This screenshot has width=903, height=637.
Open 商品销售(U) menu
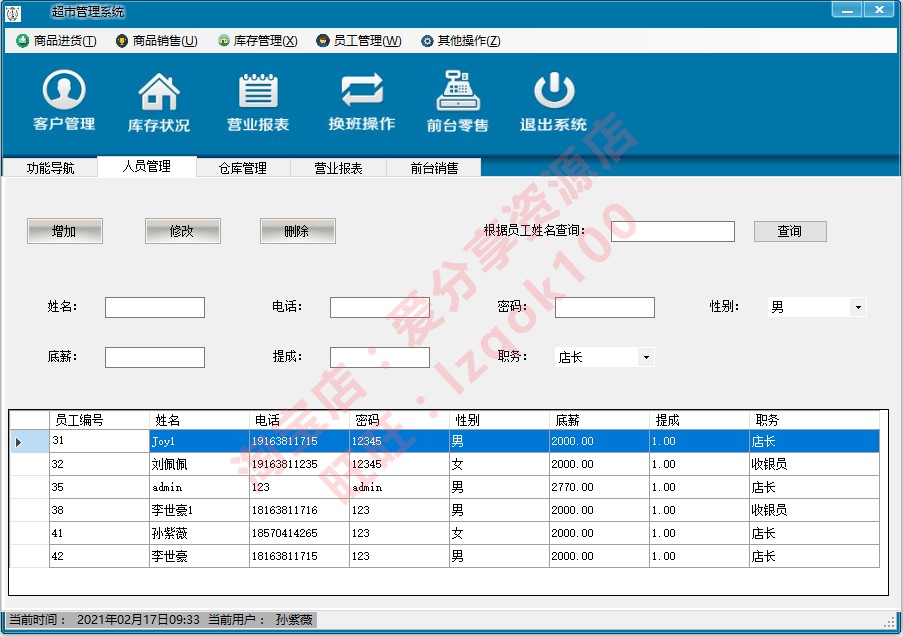(x=157, y=41)
